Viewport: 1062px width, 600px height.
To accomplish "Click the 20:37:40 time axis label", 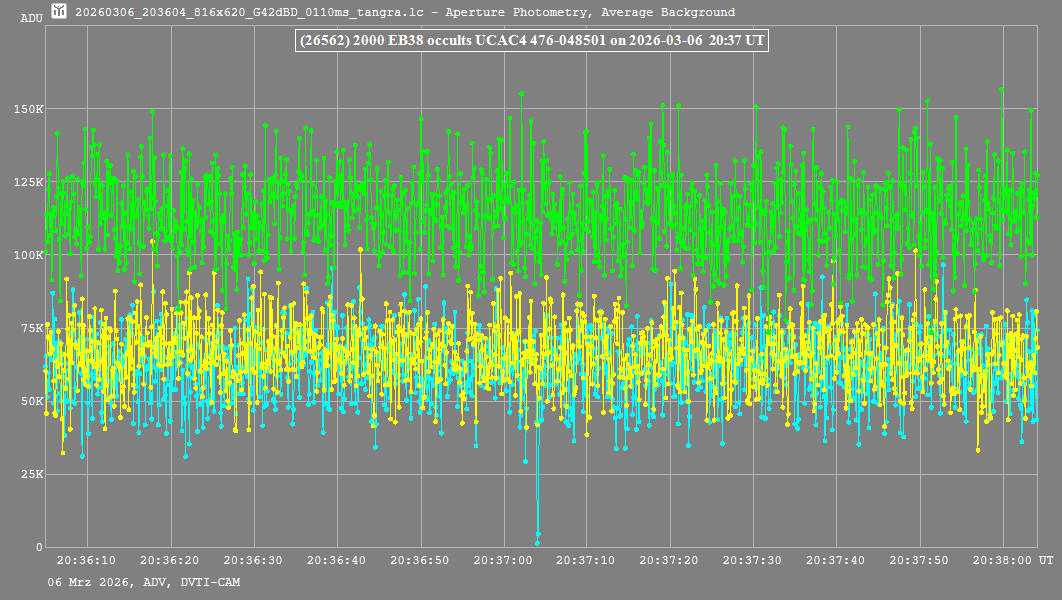I will (x=836, y=561).
